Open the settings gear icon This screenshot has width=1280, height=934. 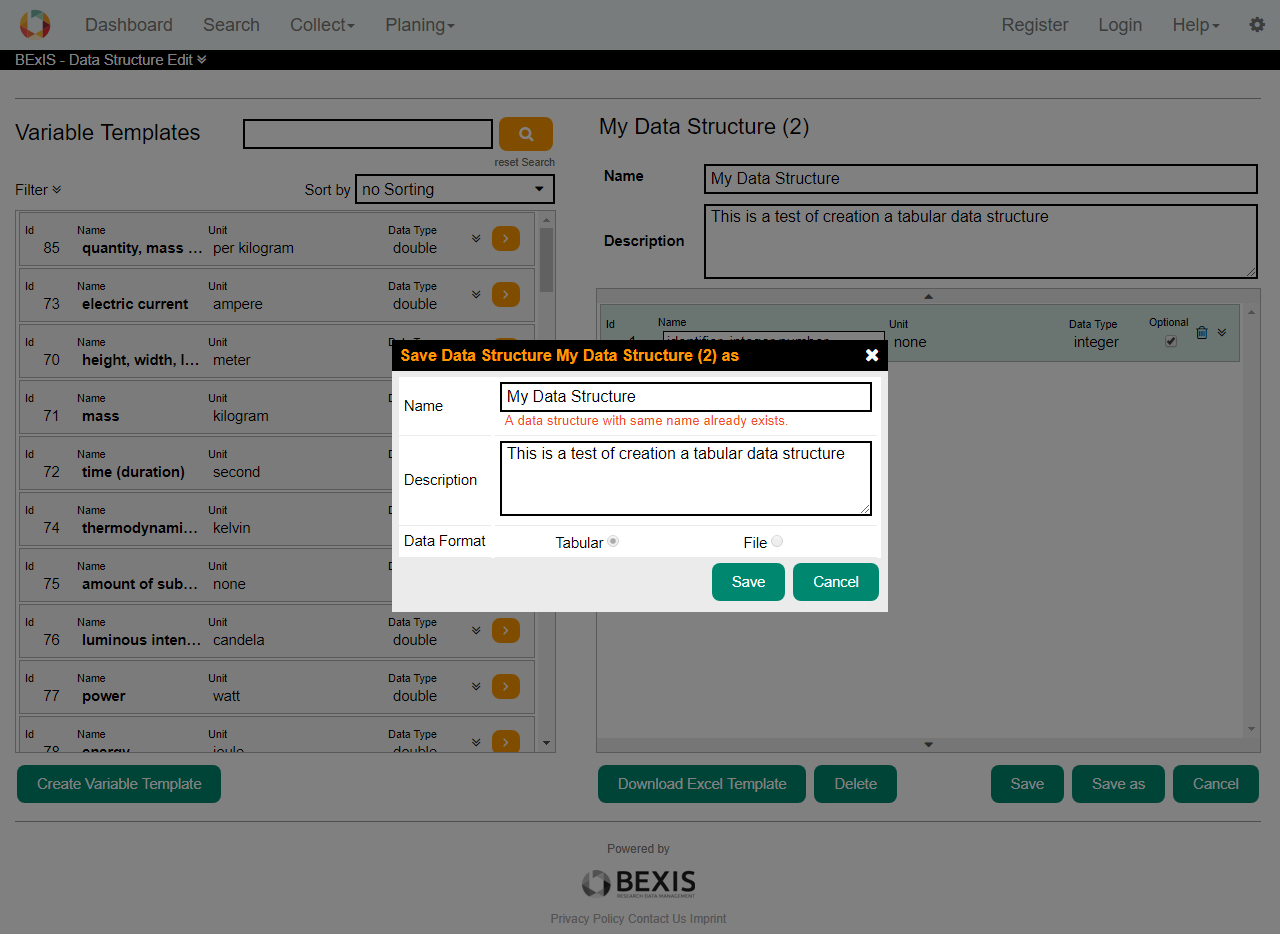pos(1257,25)
